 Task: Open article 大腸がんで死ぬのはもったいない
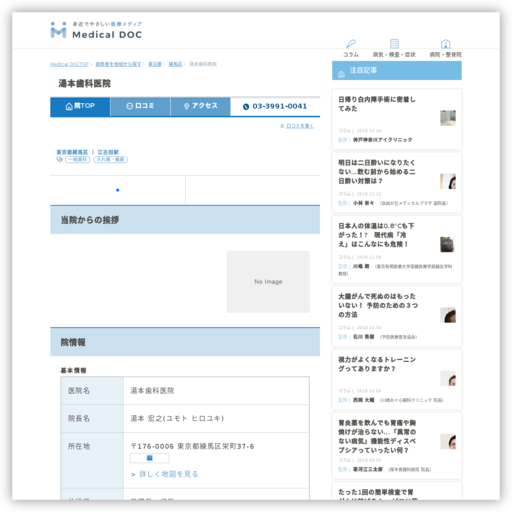pos(378,305)
